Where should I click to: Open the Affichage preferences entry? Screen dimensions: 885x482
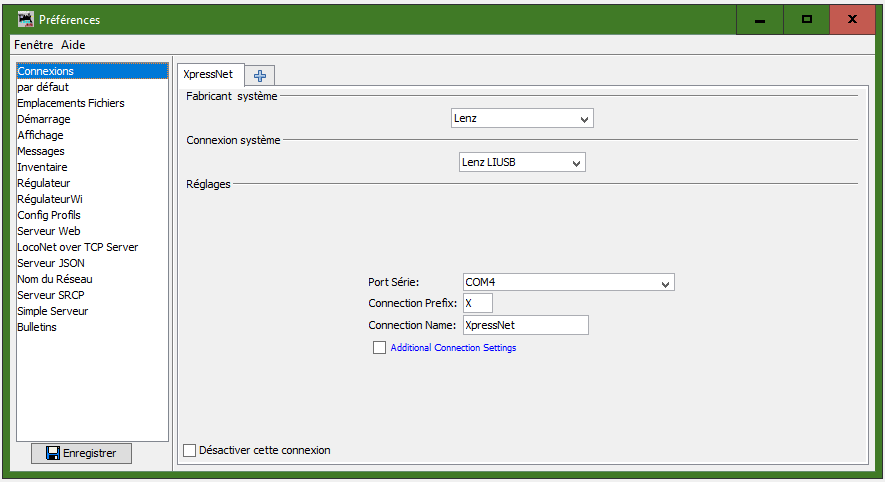click(92, 135)
